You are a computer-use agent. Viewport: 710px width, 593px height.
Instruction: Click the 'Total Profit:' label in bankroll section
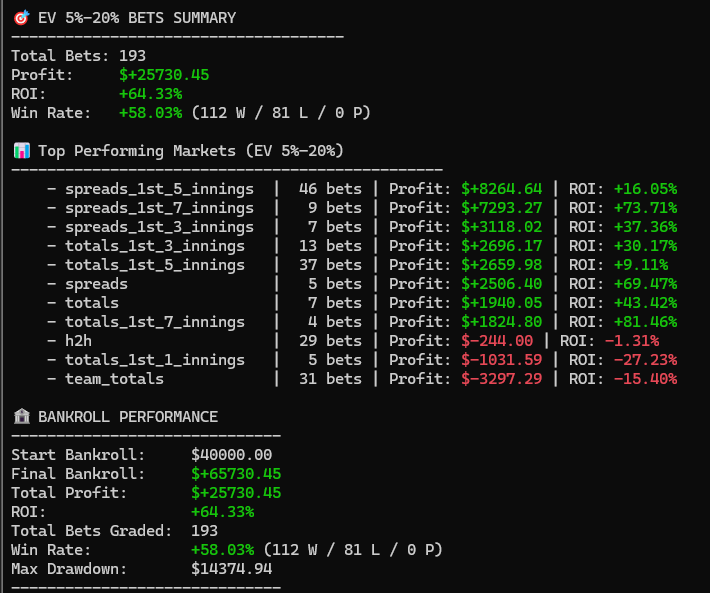tap(69, 493)
